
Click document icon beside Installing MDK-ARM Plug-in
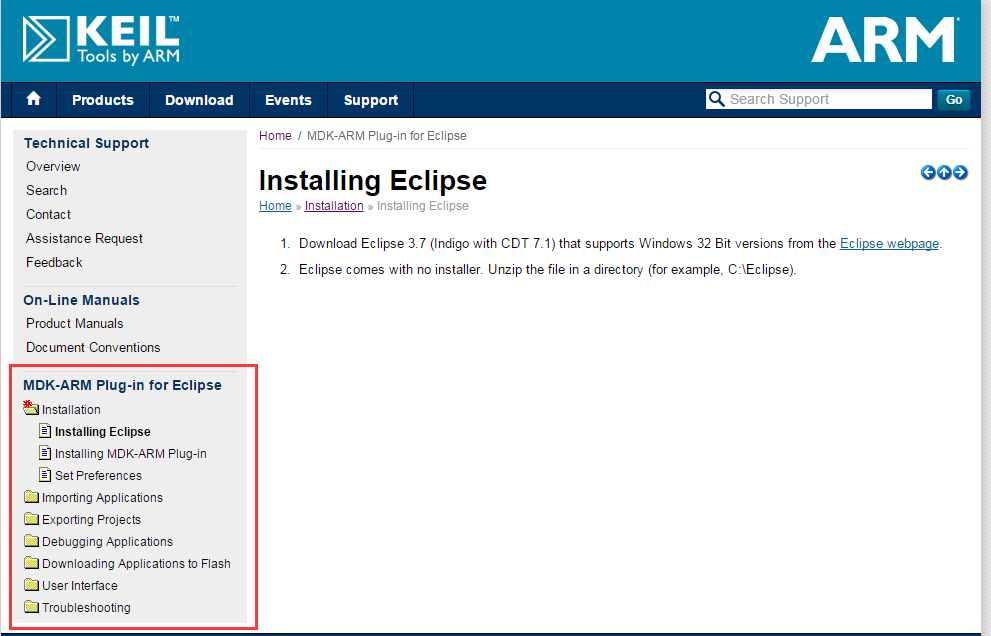tap(45, 453)
